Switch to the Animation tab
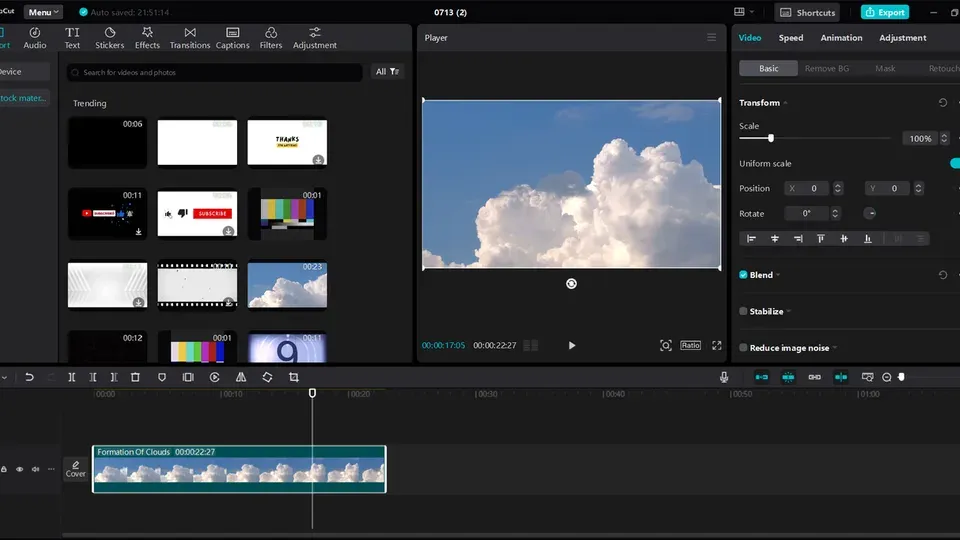 point(841,37)
